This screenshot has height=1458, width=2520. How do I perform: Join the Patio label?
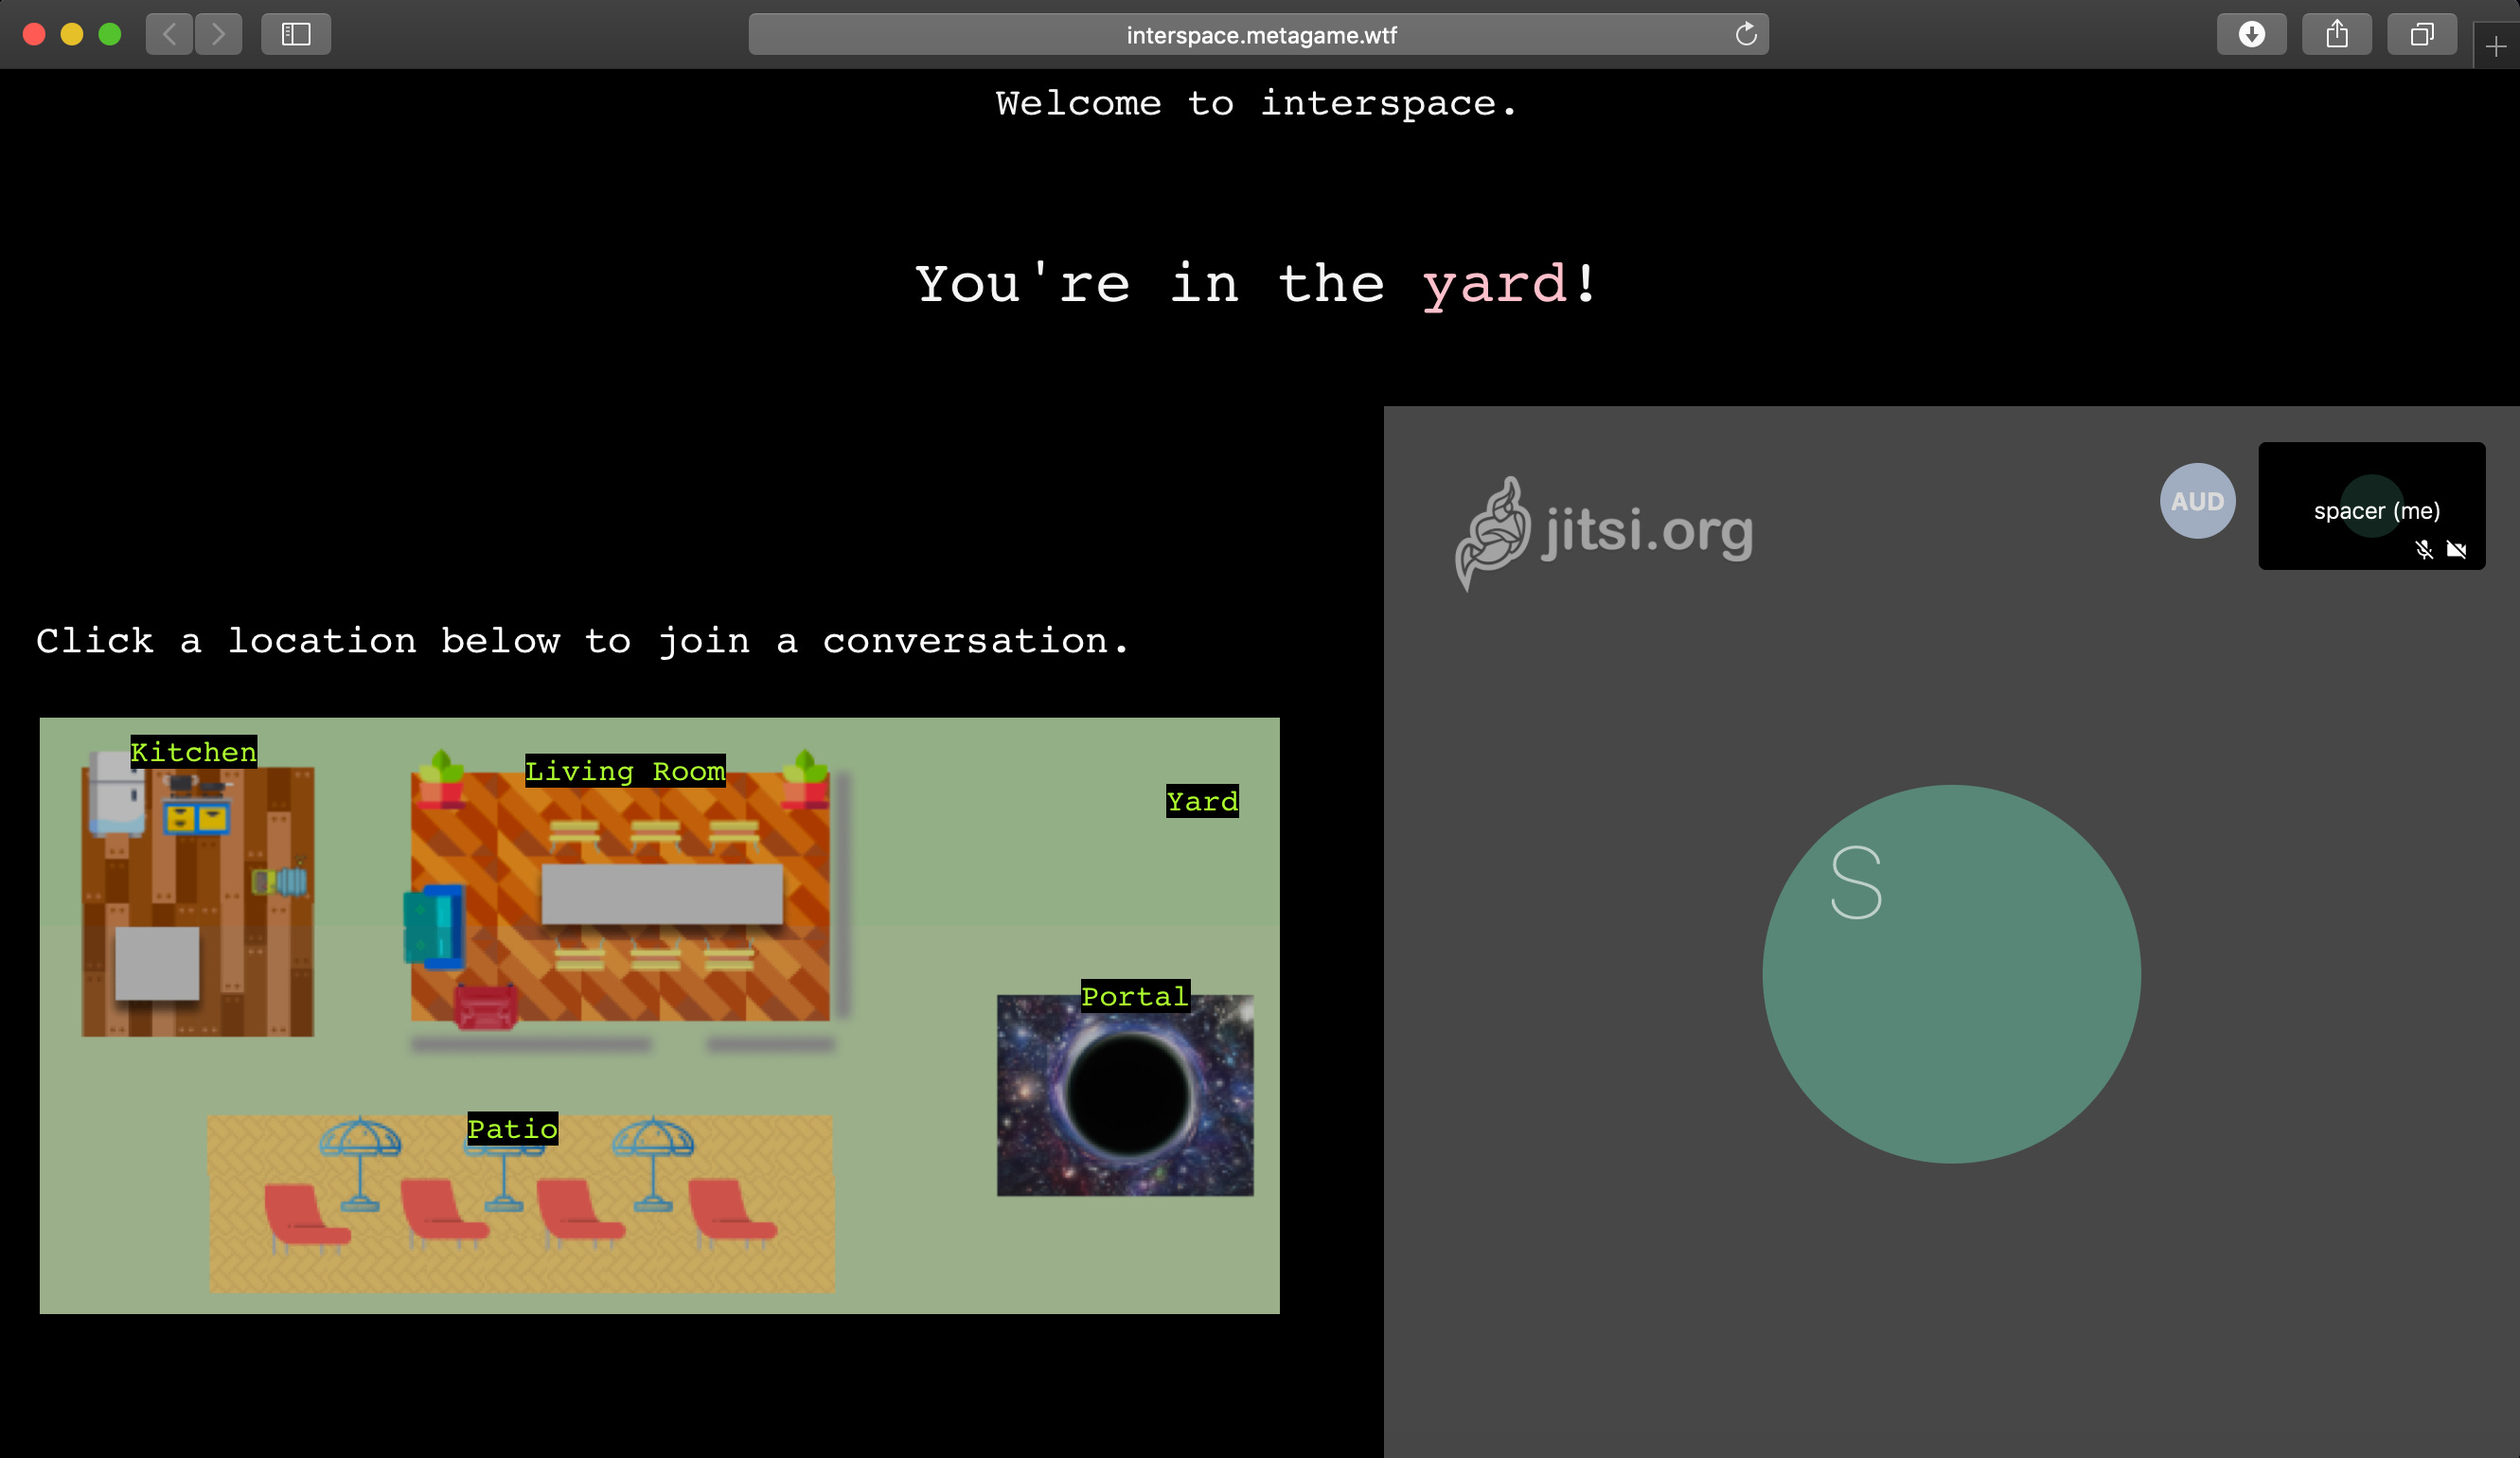pos(513,1128)
